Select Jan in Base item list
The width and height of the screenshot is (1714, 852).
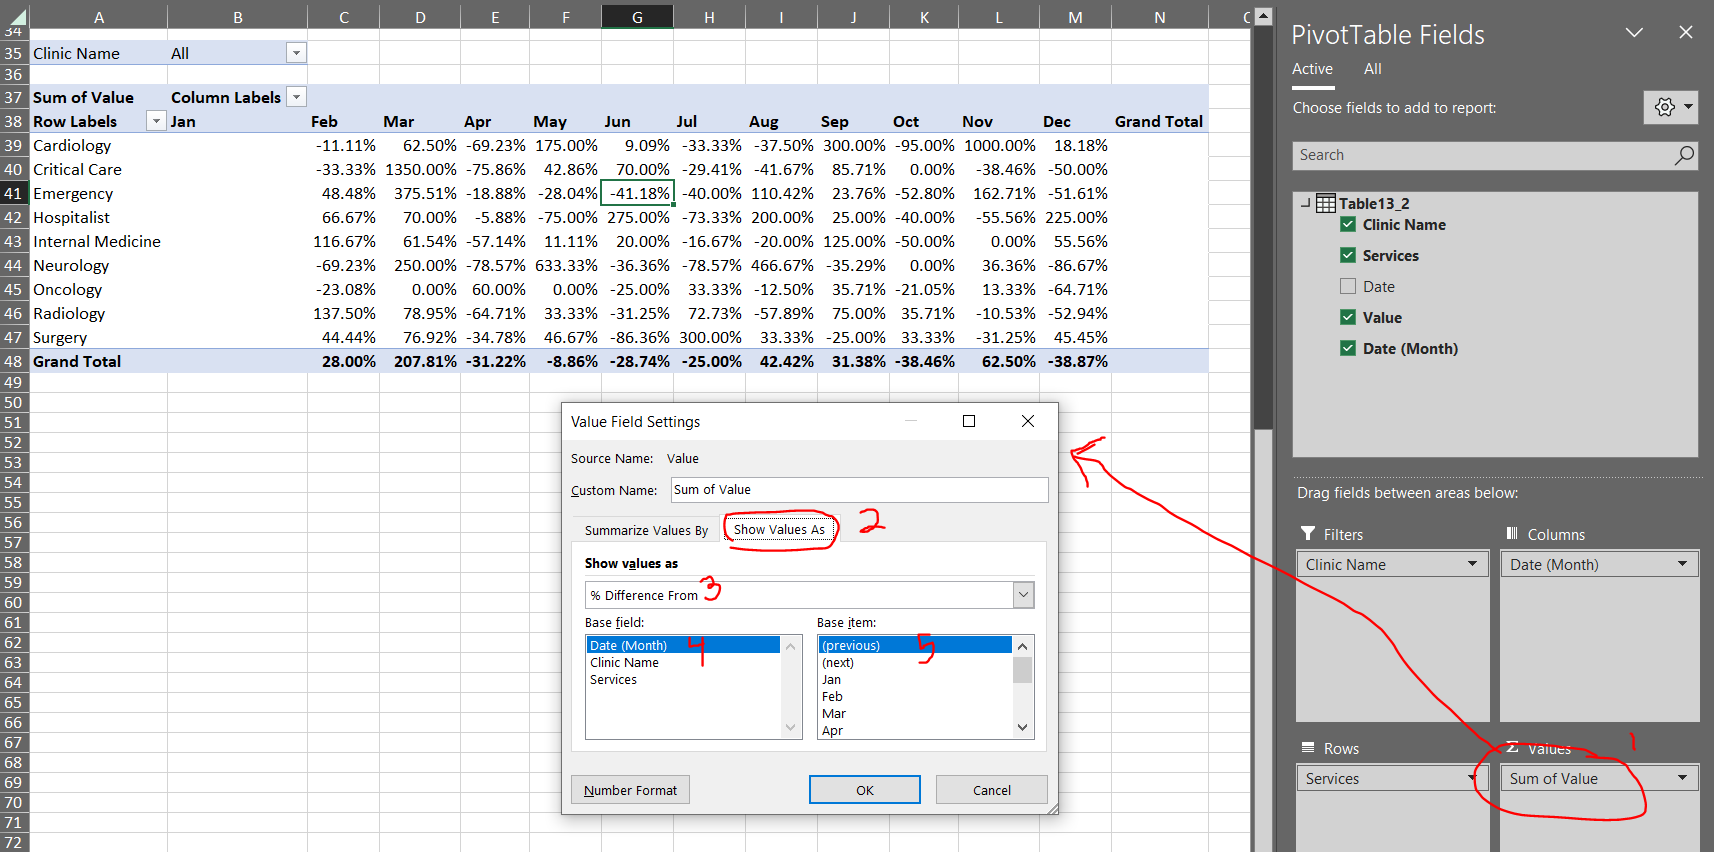(915, 680)
